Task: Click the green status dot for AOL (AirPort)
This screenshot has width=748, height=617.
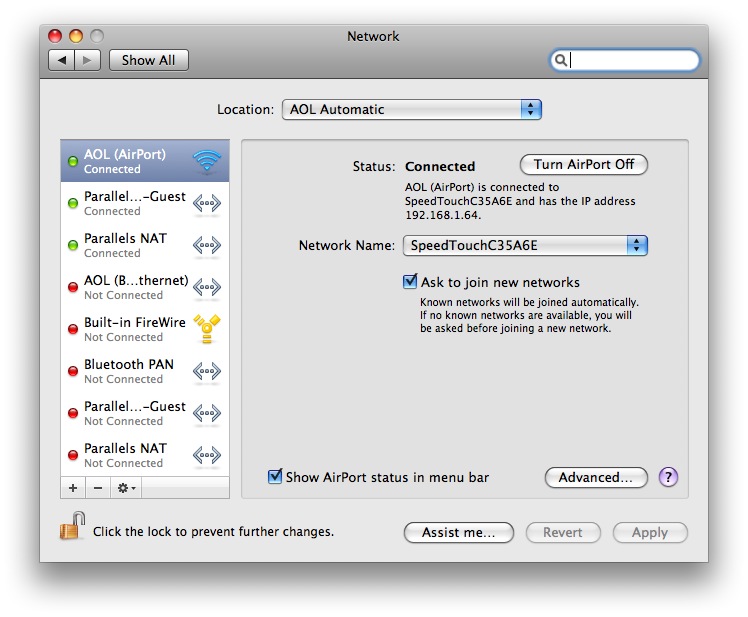Action: (73, 161)
